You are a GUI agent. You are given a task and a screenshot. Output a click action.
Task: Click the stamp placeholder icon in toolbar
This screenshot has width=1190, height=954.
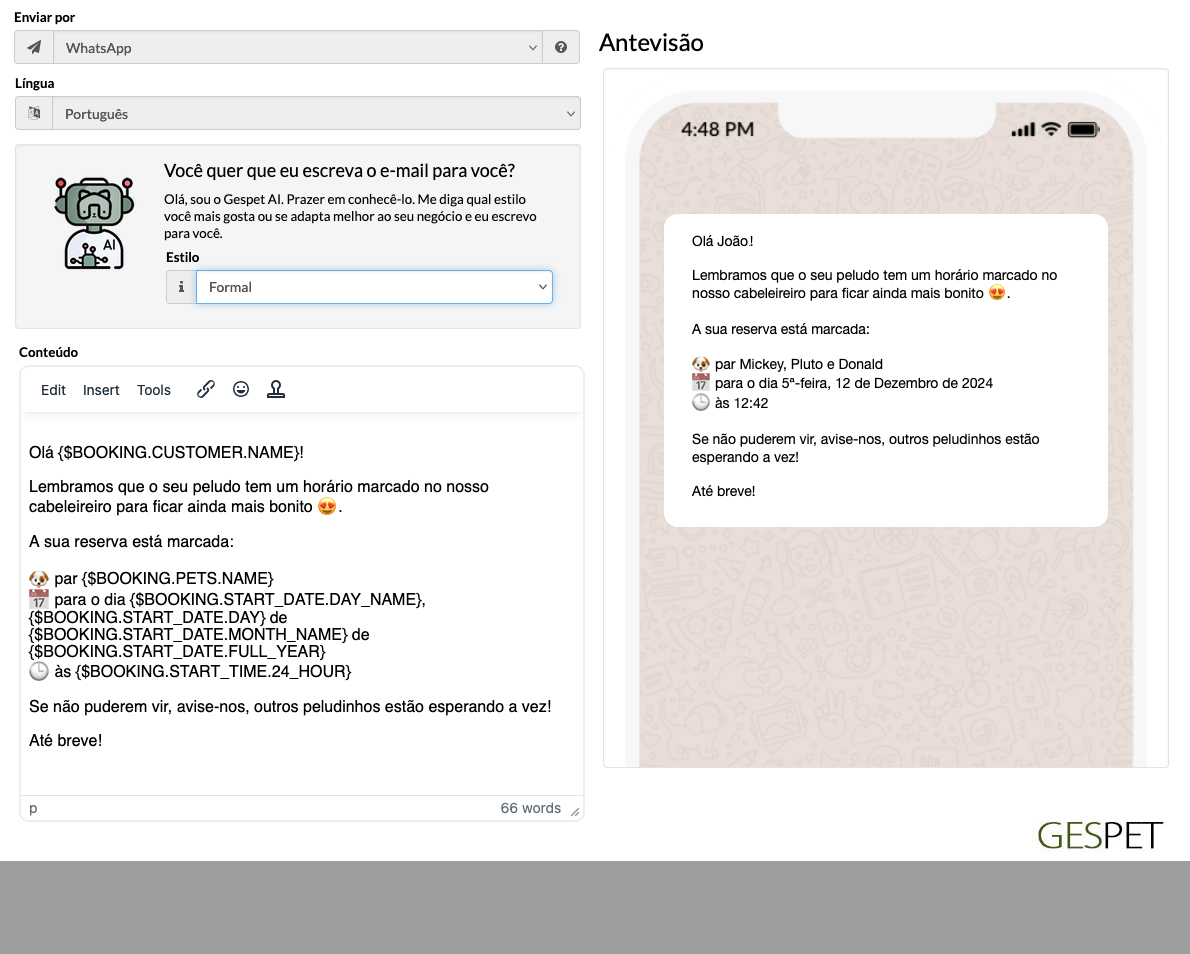(276, 389)
